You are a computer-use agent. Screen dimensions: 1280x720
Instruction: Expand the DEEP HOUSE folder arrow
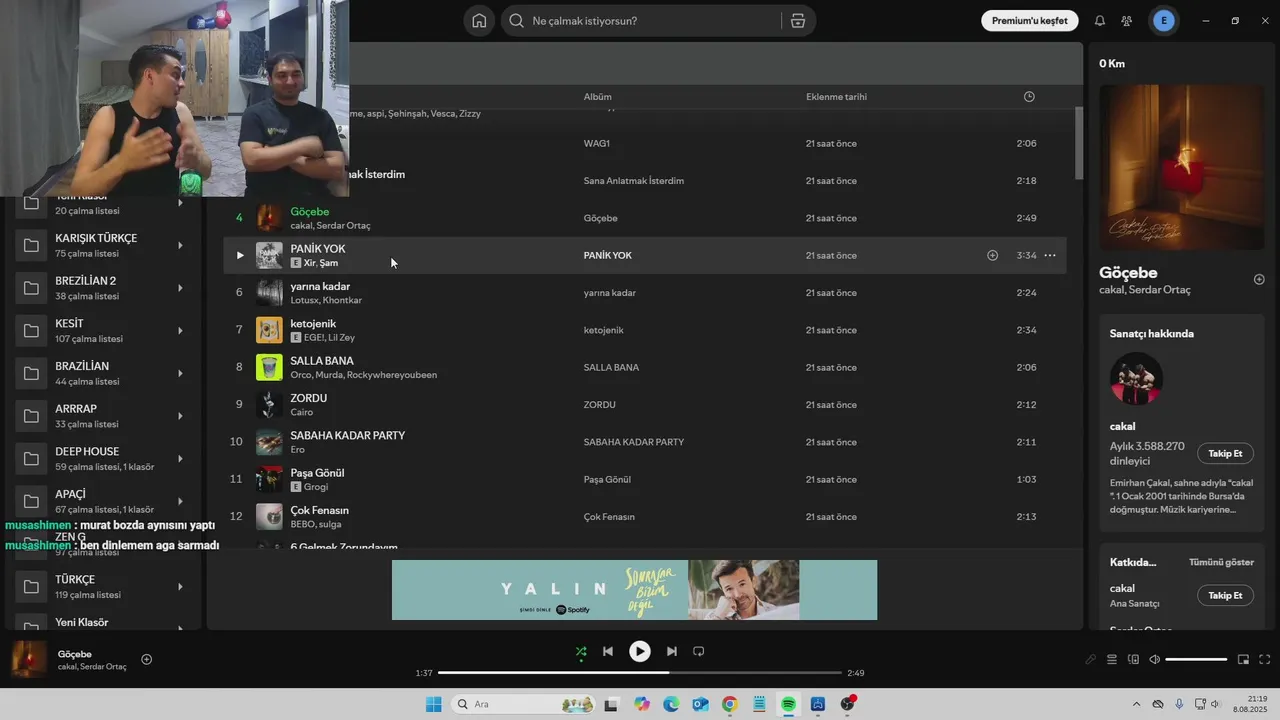point(180,459)
